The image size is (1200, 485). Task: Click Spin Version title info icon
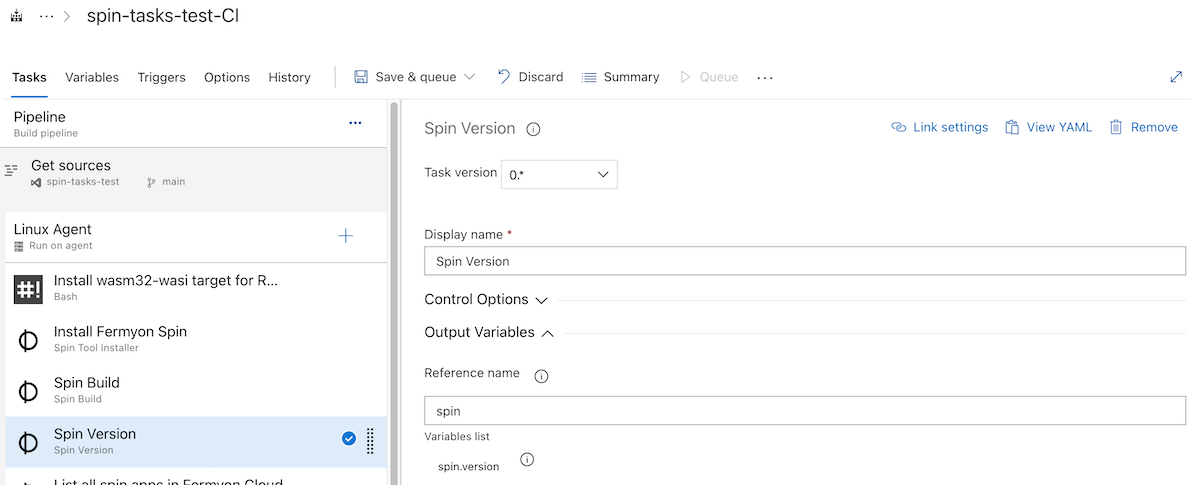[533, 129]
